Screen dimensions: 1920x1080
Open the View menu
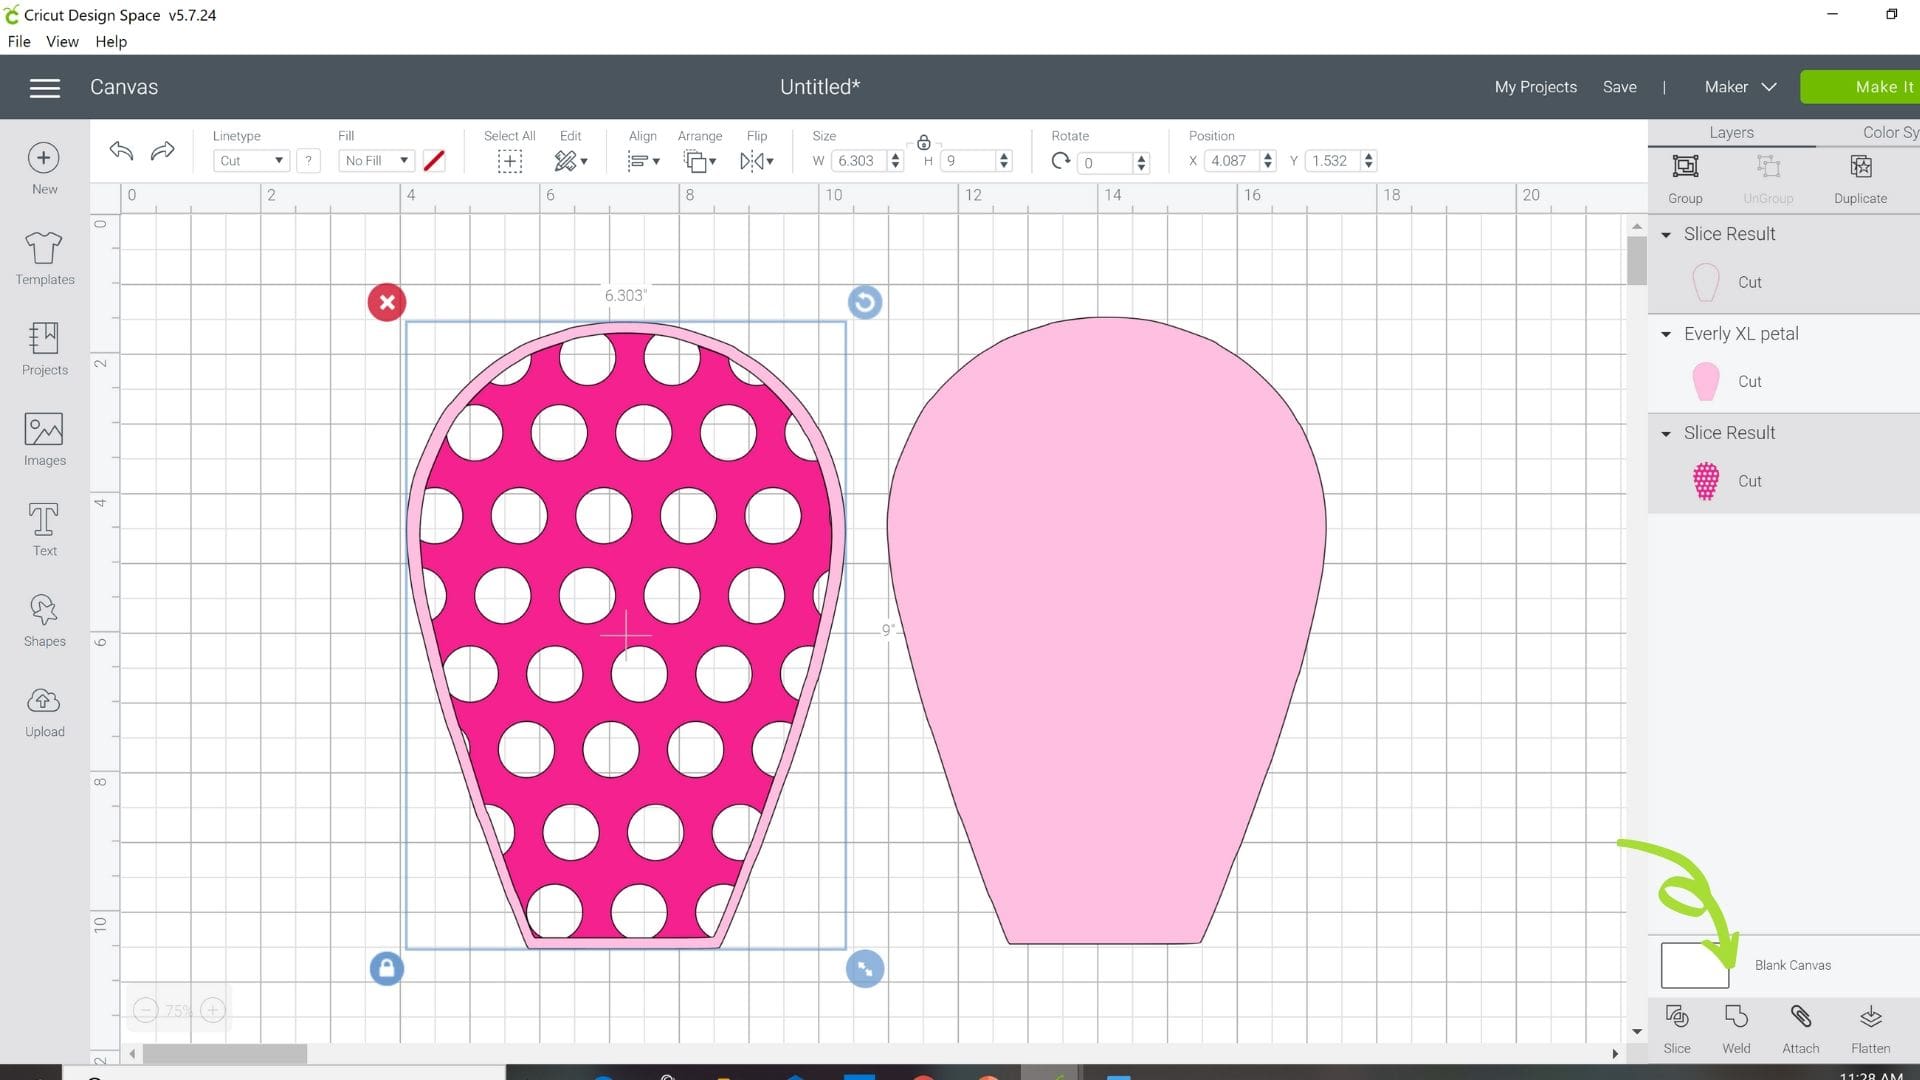[62, 41]
